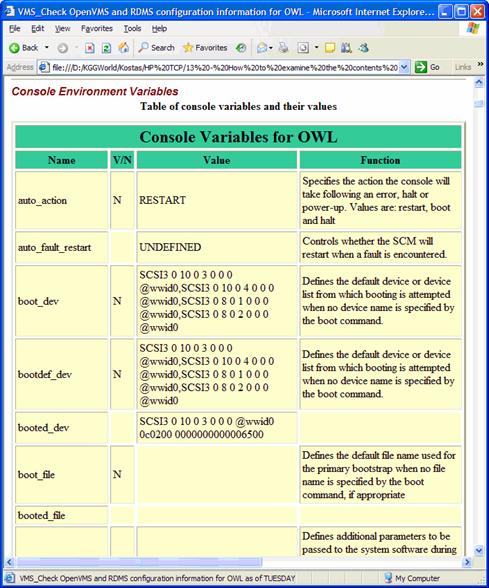The height and width of the screenshot is (588, 489).
Task: Refresh the page with the green arrows icon
Action: [x=106, y=48]
